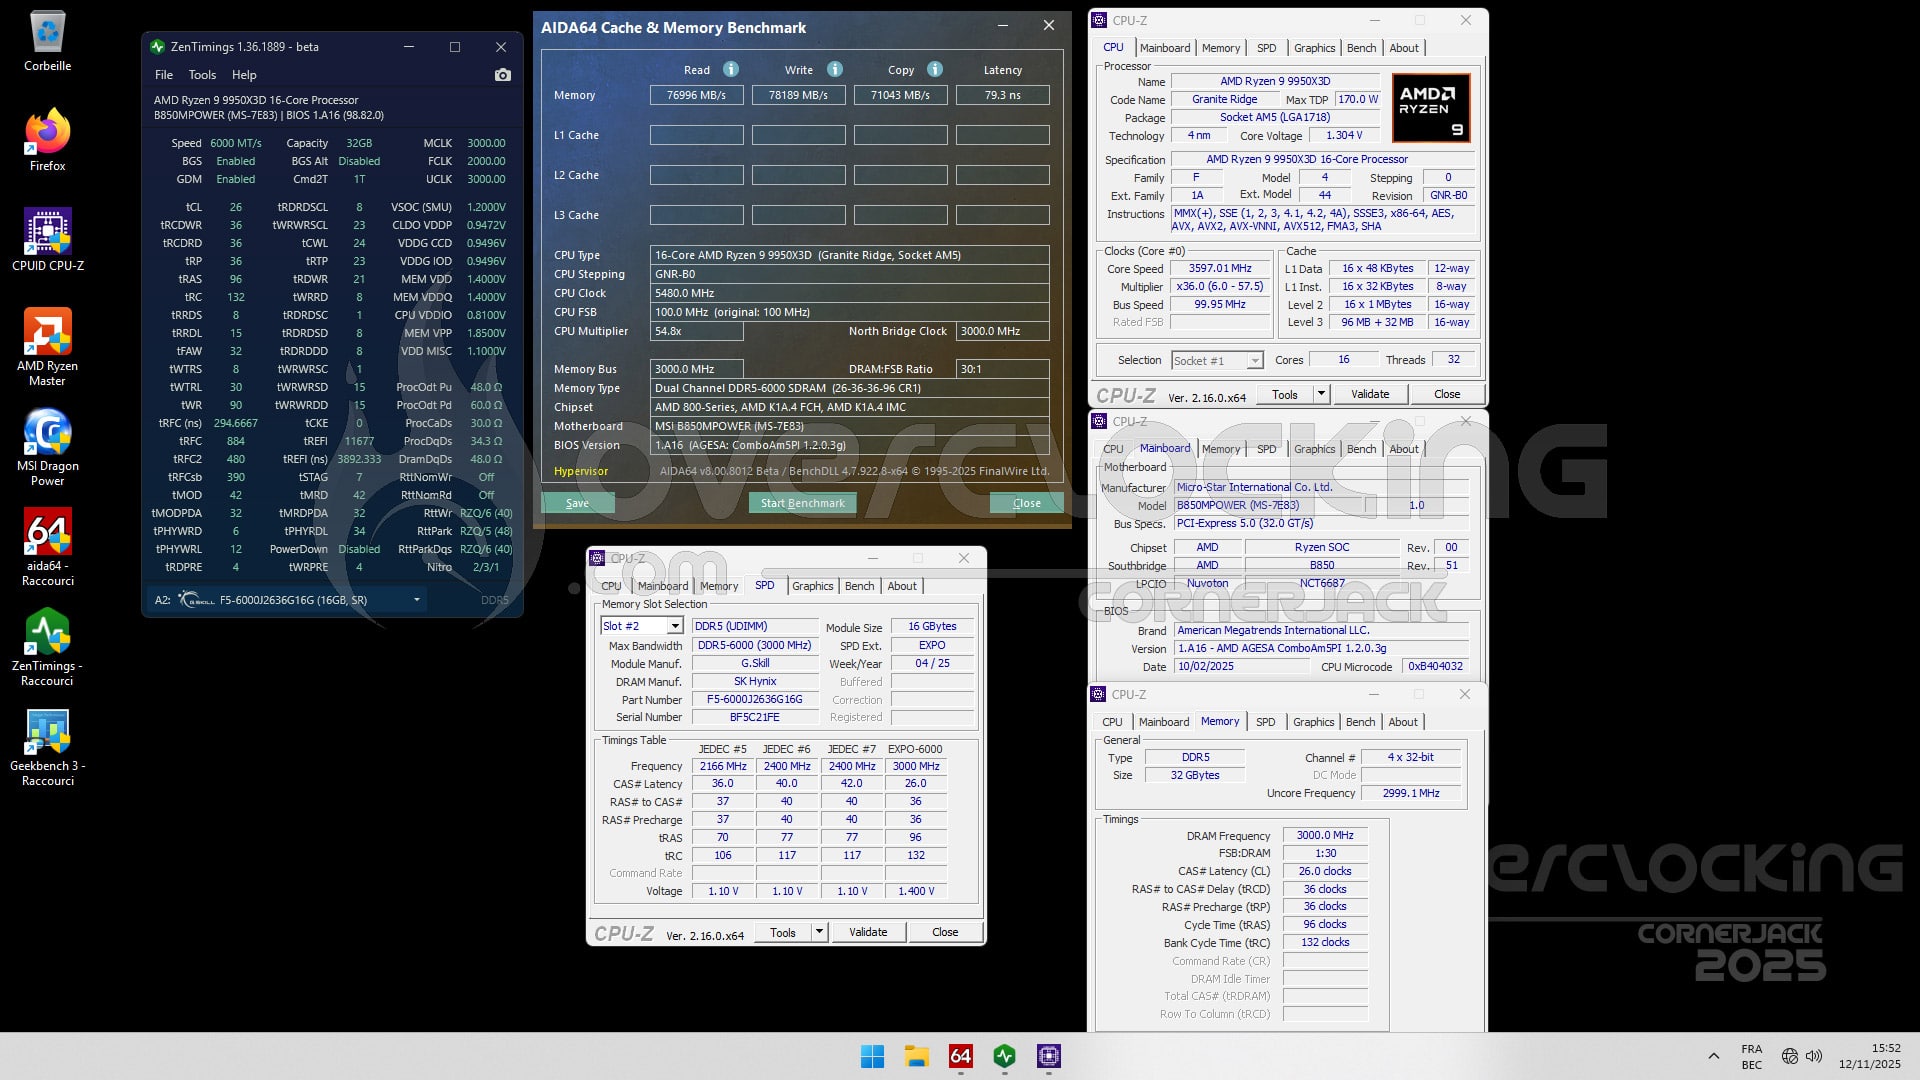This screenshot has height=1080, width=1920.
Task: Open the CPU tab in the CPU-Z Memory window
Action: [1112, 722]
